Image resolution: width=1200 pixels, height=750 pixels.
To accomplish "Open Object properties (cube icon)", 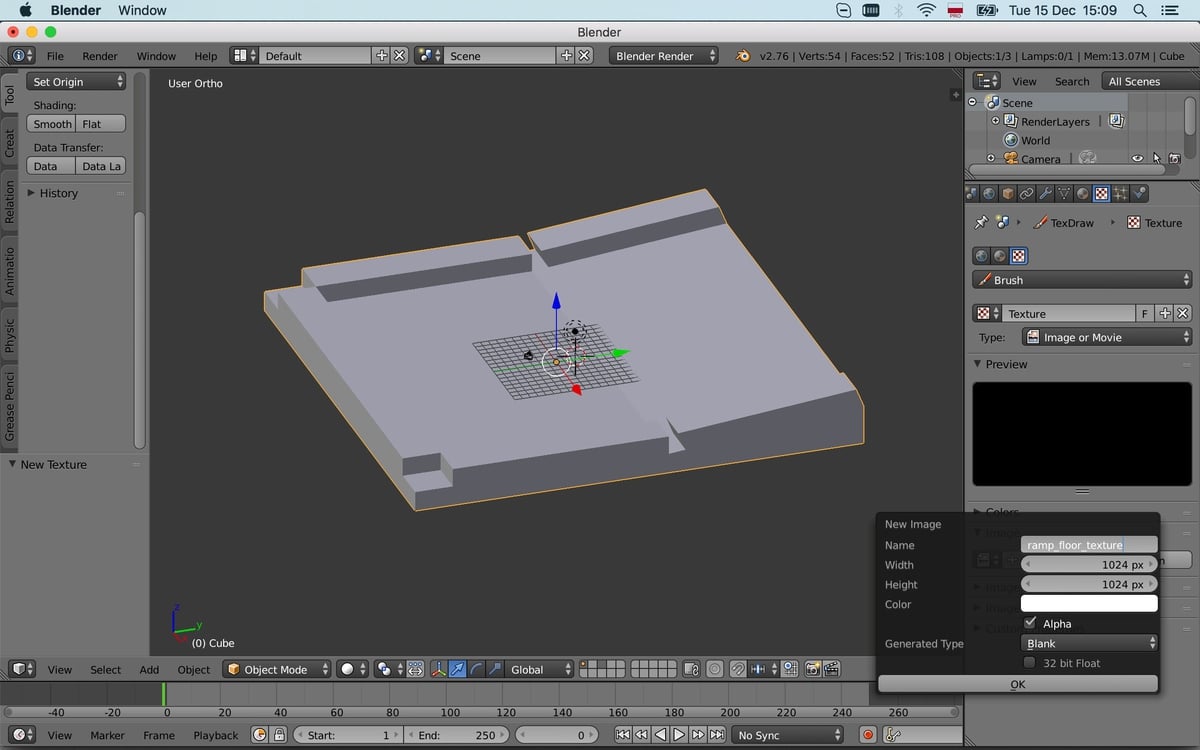I will 1008,193.
